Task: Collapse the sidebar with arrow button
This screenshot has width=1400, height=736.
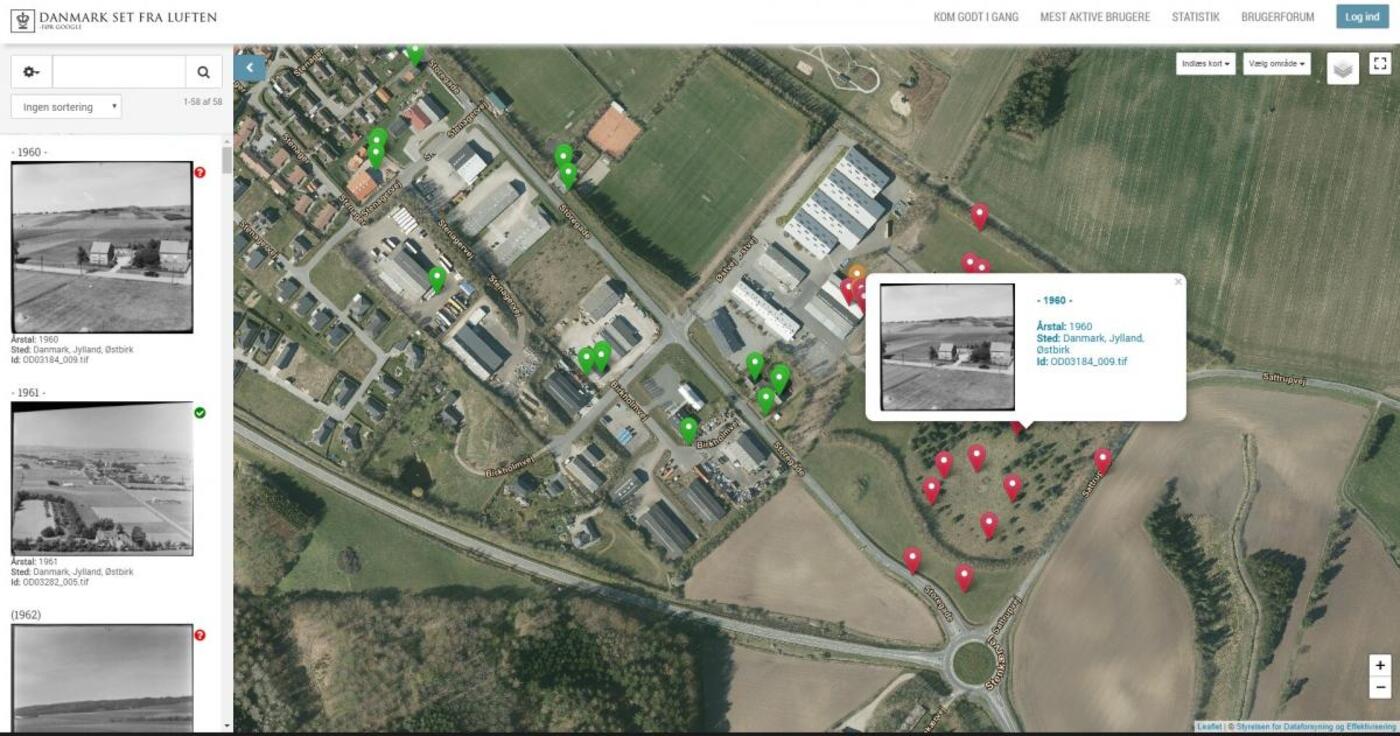Action: (249, 68)
